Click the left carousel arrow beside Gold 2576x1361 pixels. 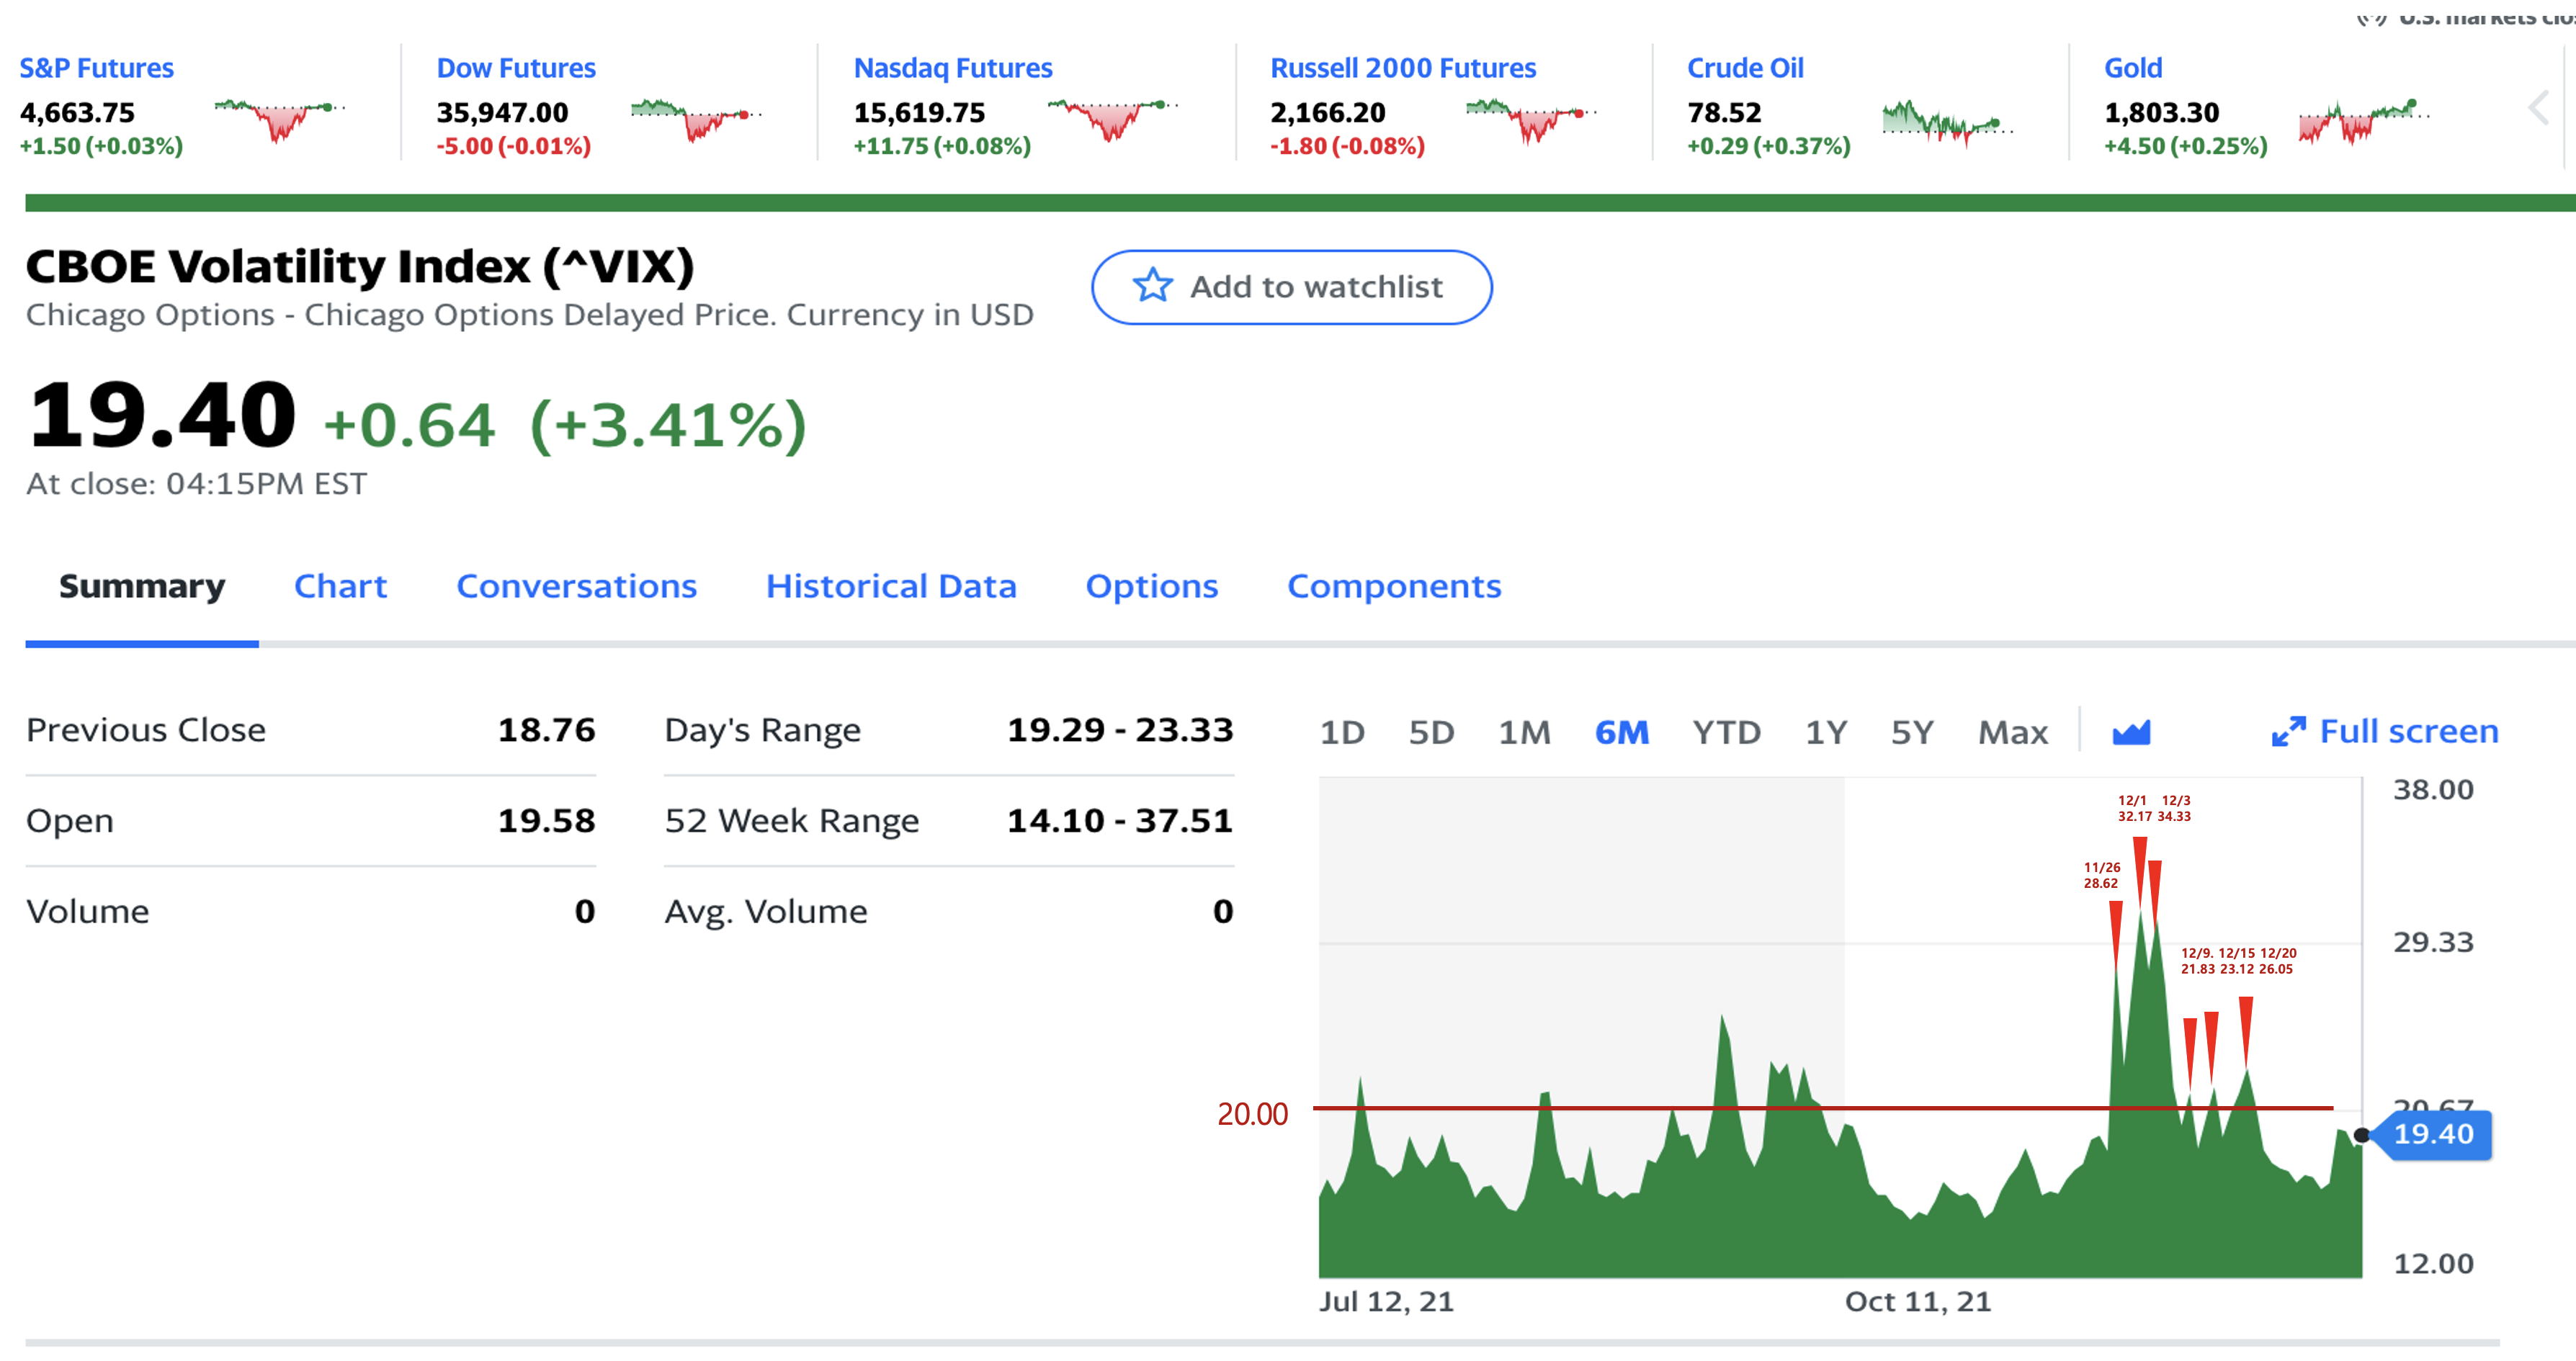click(x=2539, y=108)
